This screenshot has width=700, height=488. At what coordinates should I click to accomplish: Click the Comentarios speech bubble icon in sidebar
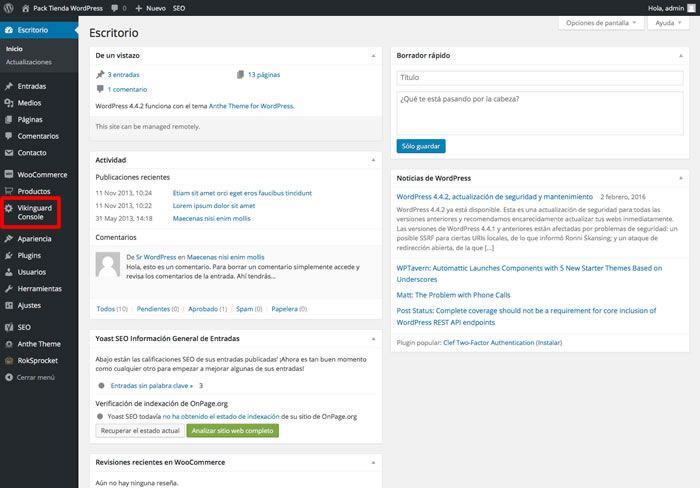(x=8, y=136)
